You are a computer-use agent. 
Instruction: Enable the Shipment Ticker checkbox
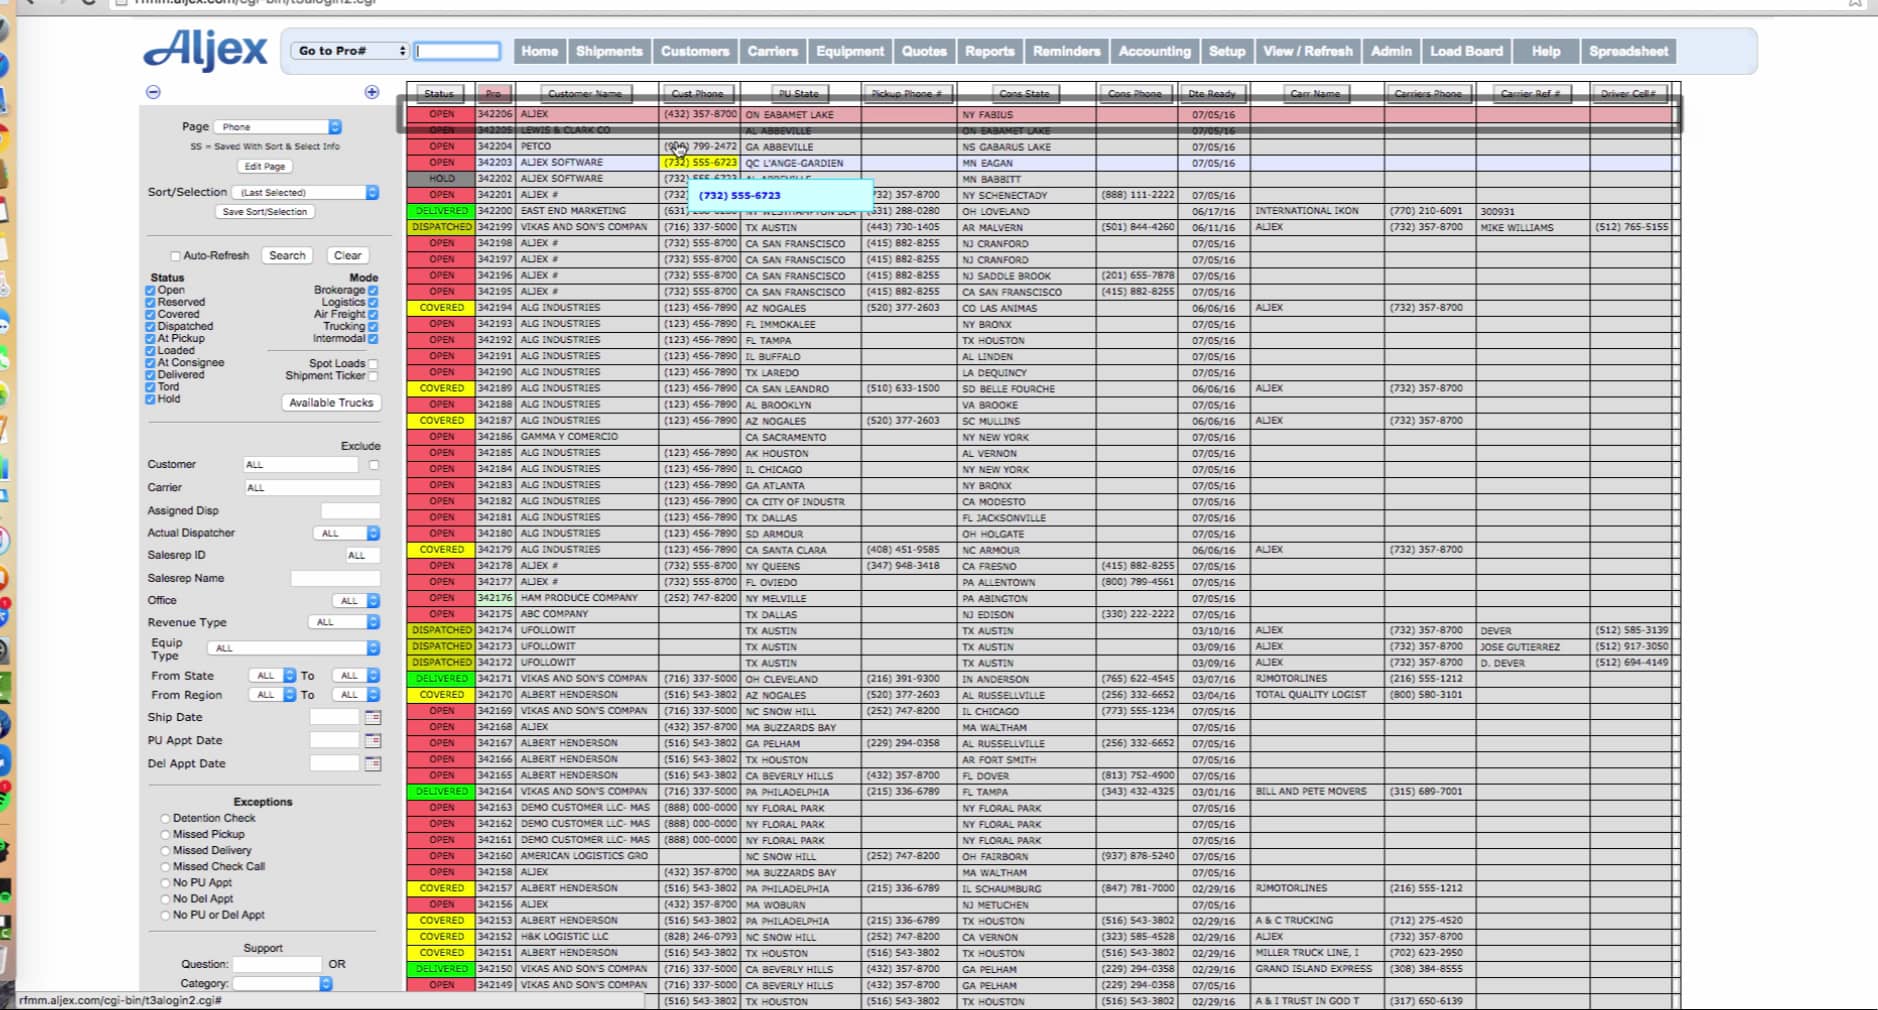[373, 376]
